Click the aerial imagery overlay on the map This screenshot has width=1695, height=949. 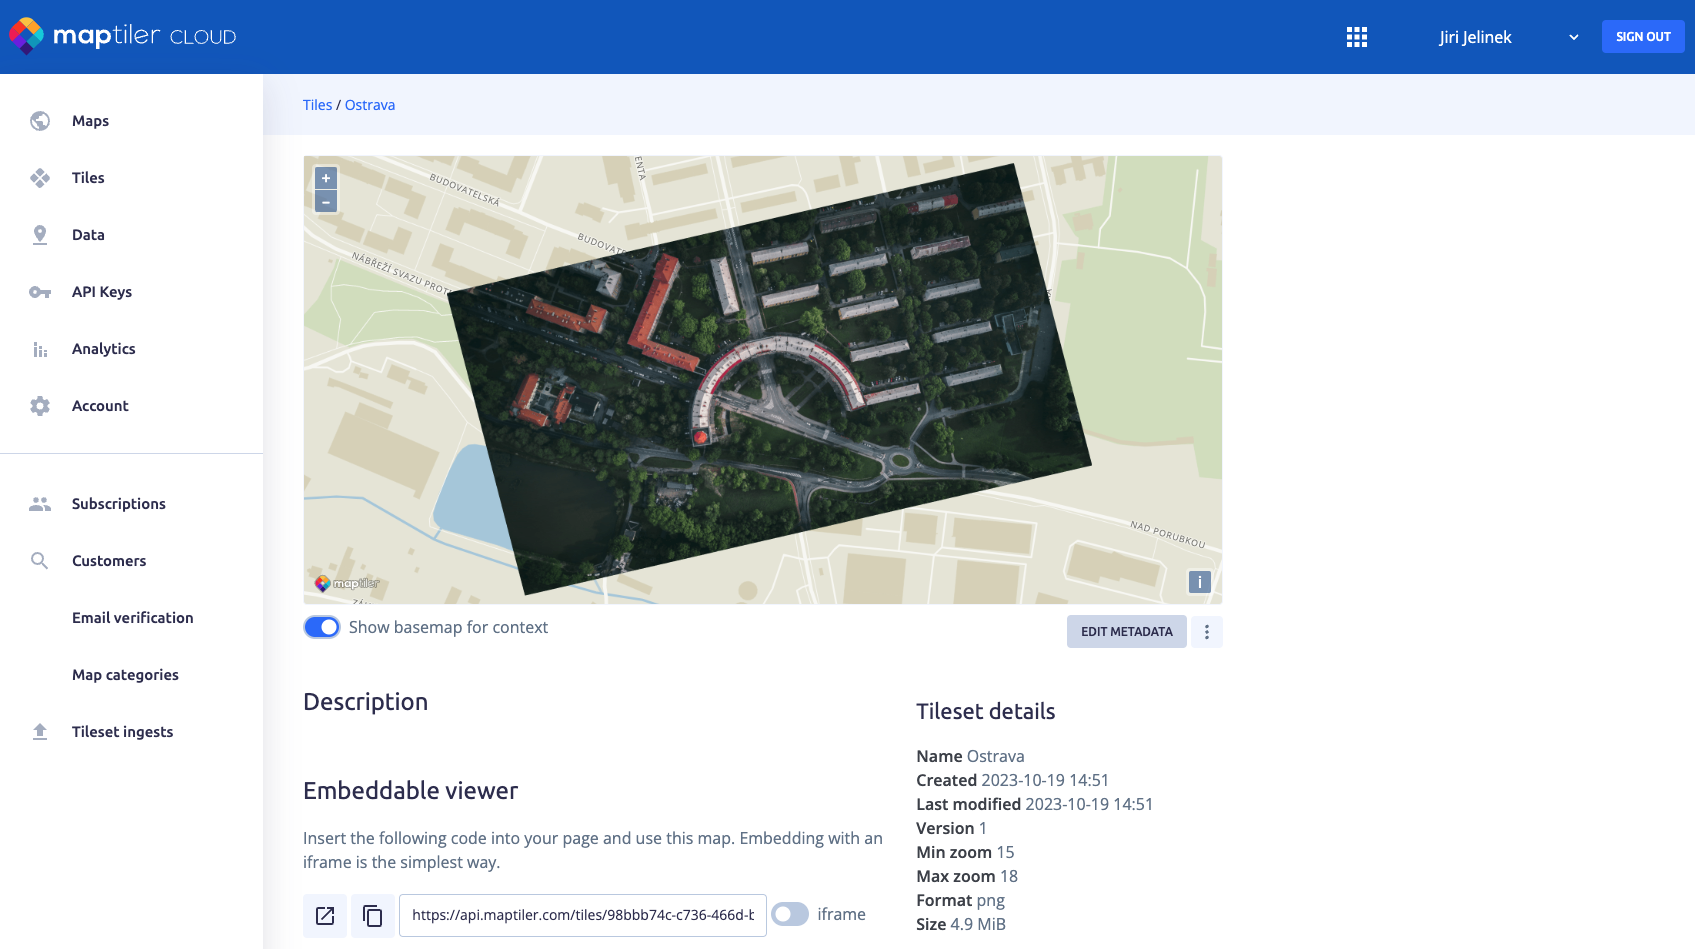(770, 380)
